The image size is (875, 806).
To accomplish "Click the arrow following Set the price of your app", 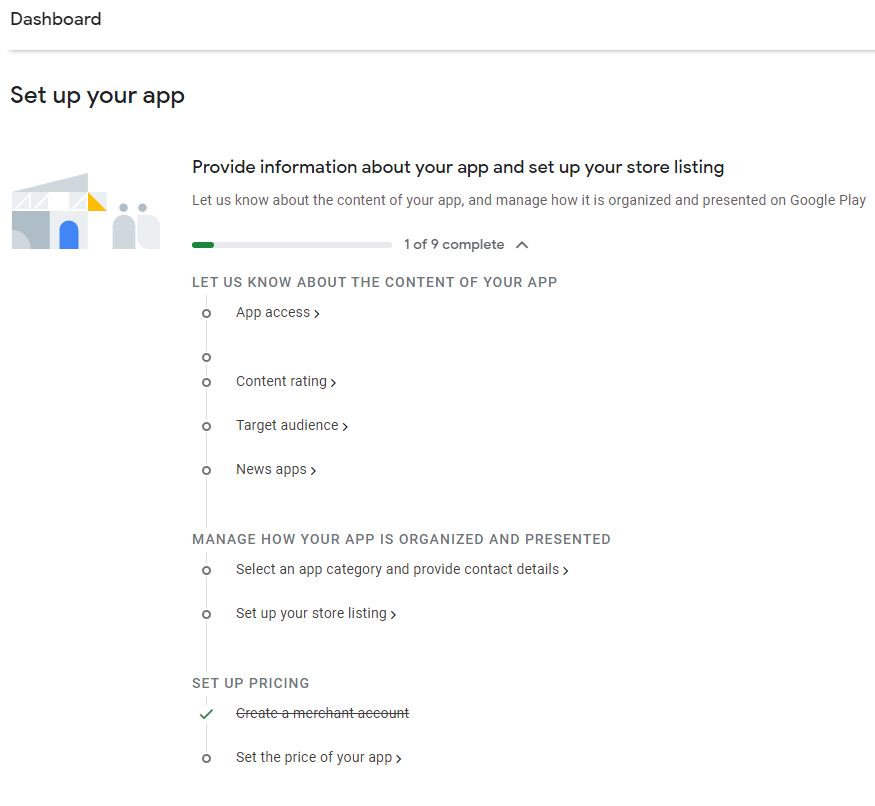I will point(400,758).
